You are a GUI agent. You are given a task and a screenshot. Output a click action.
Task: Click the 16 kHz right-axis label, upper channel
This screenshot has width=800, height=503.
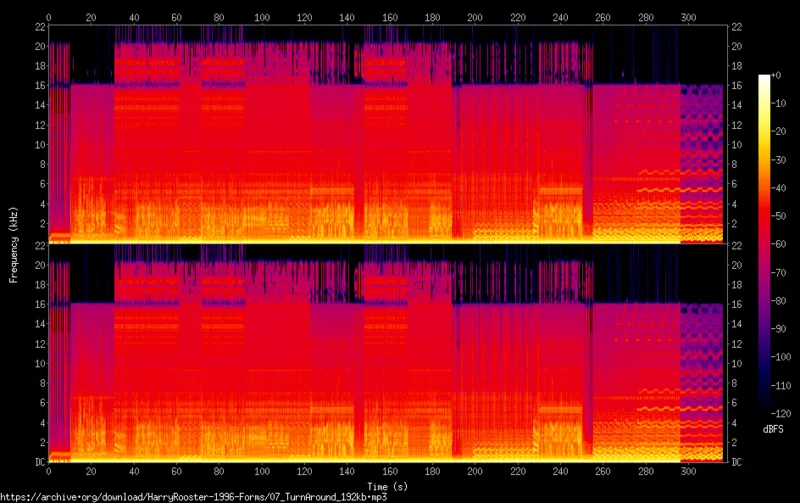click(737, 85)
